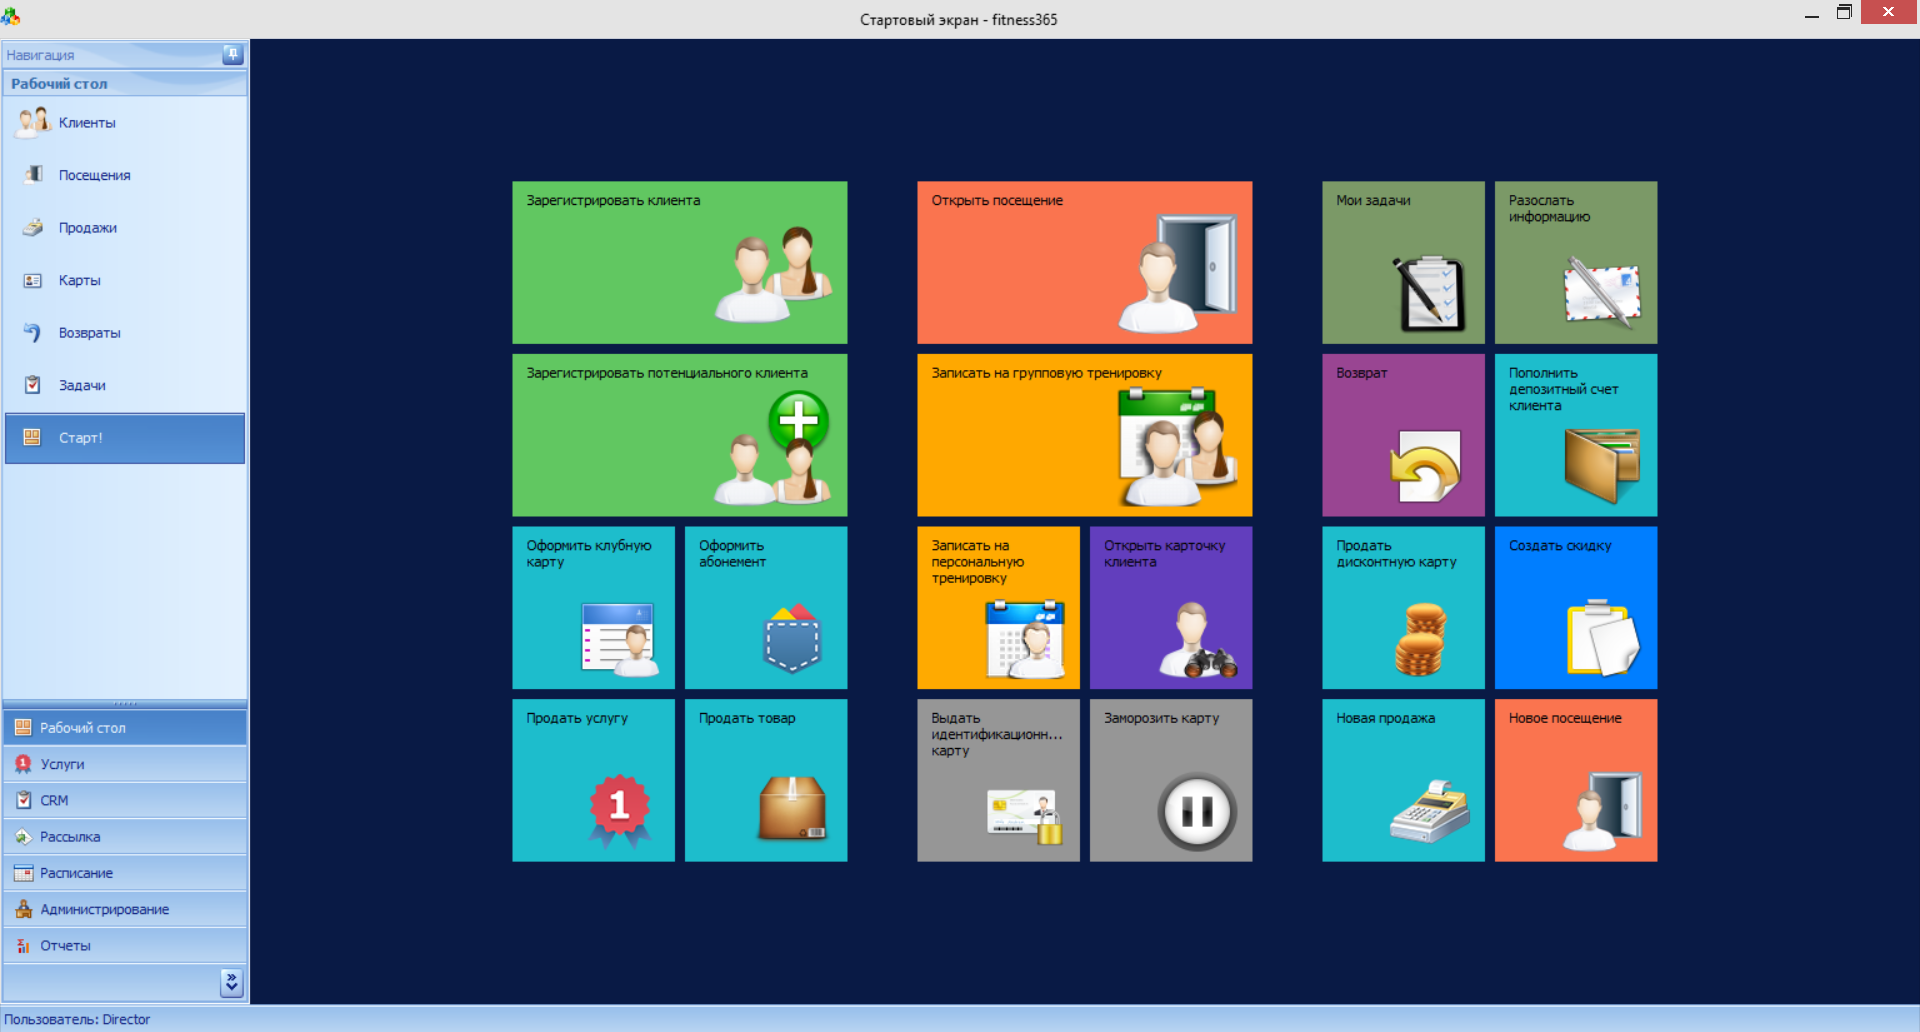The image size is (1920, 1032).
Task: Open the Возвраты label in sidebar
Action: [x=90, y=333]
